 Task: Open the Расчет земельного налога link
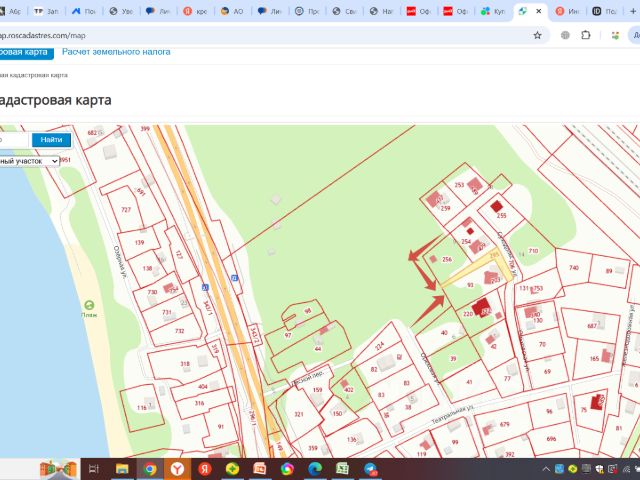[116, 52]
